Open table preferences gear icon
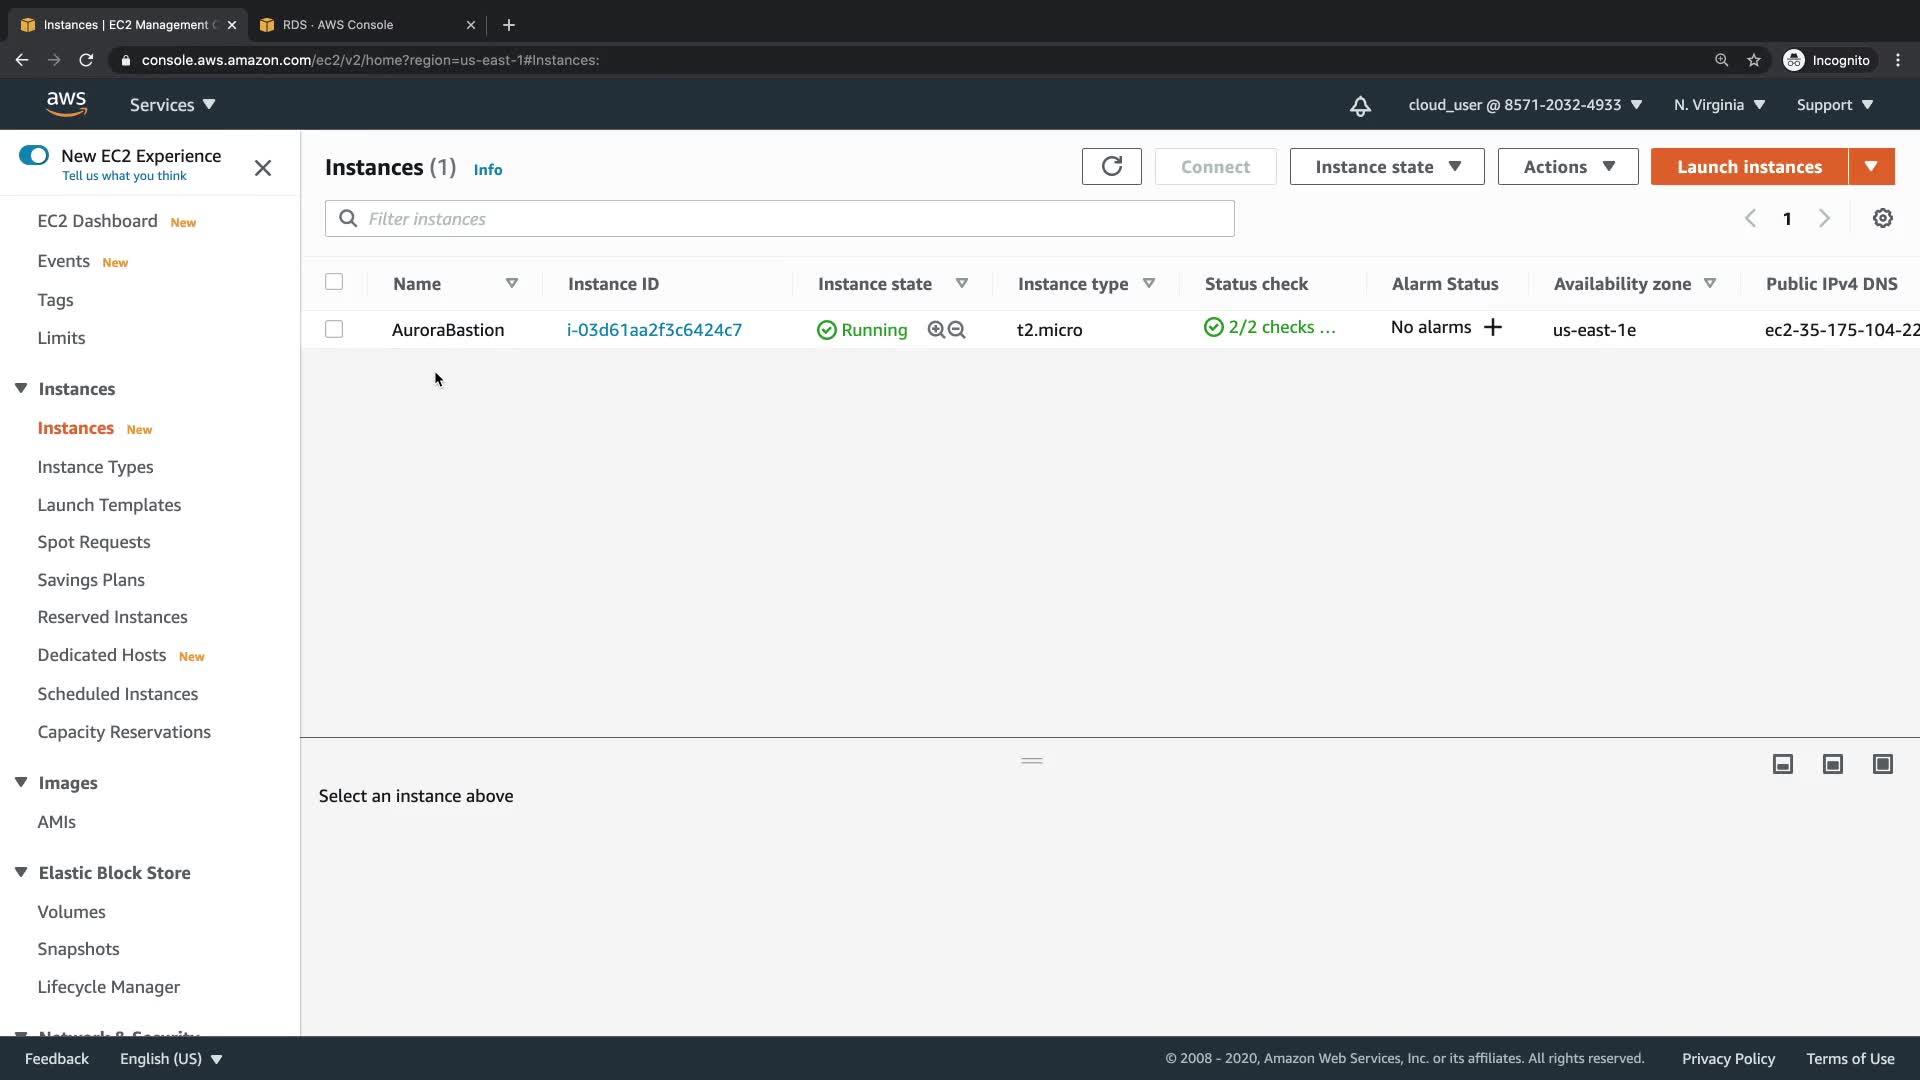Viewport: 1920px width, 1080px height. pyautogui.click(x=1882, y=219)
